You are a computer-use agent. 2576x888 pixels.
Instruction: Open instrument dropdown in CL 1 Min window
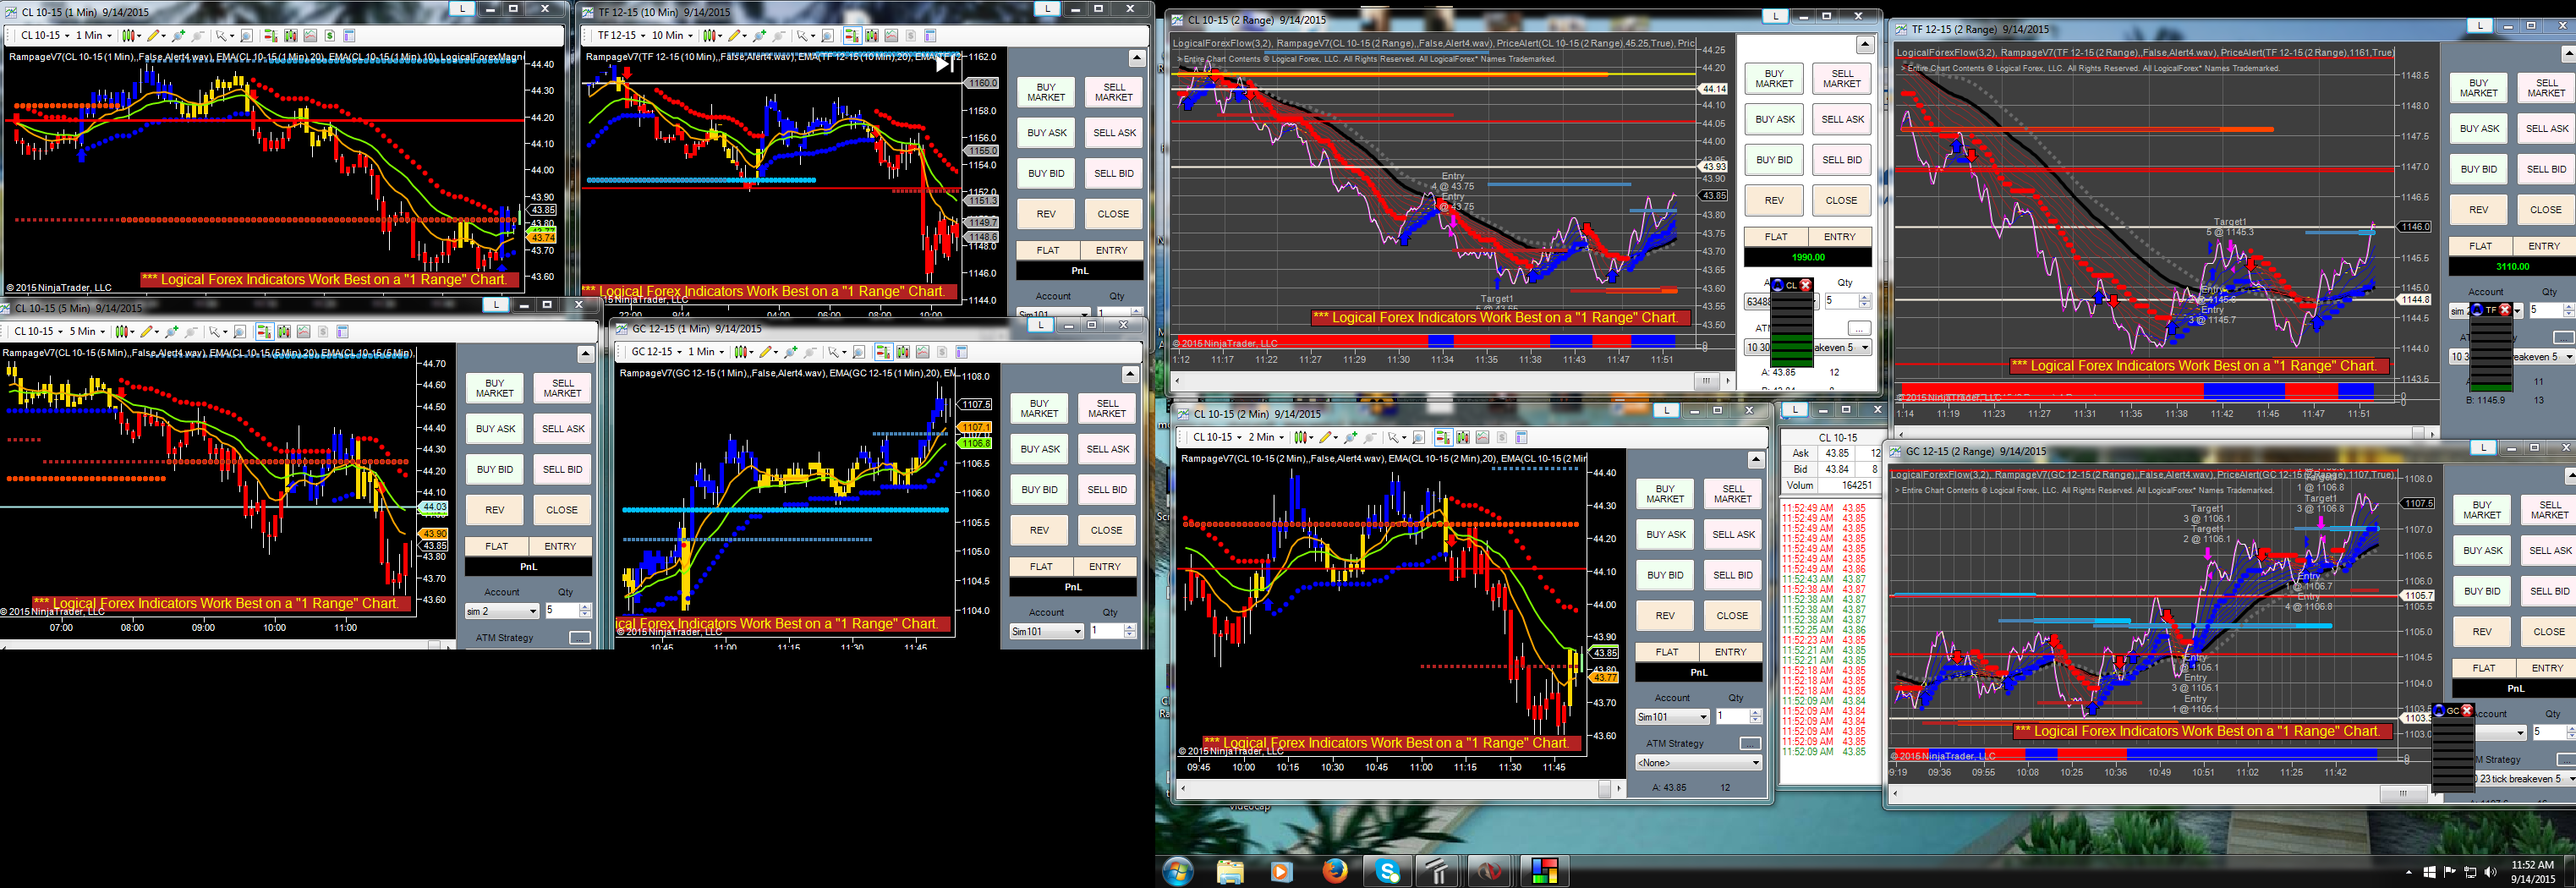pyautogui.click(x=43, y=35)
